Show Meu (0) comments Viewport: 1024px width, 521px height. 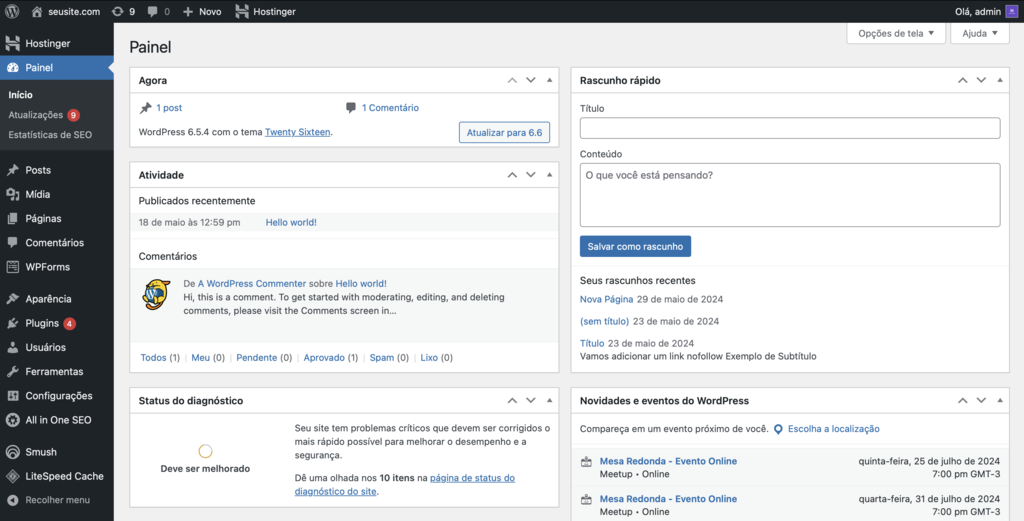click(x=208, y=358)
